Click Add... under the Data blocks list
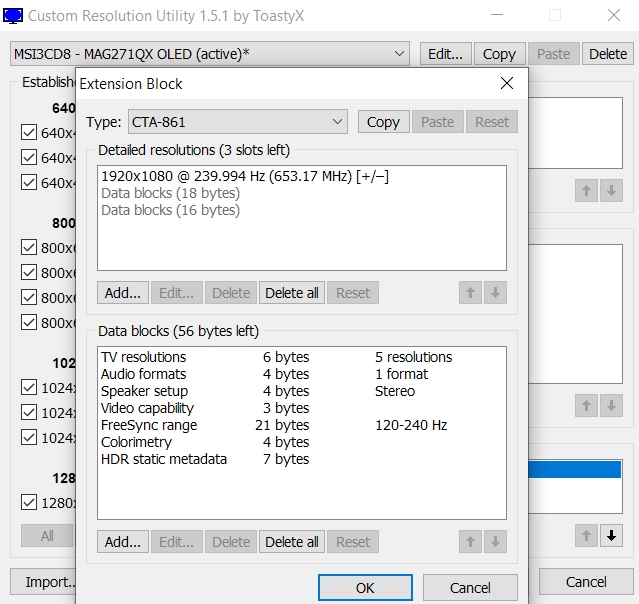 [123, 542]
